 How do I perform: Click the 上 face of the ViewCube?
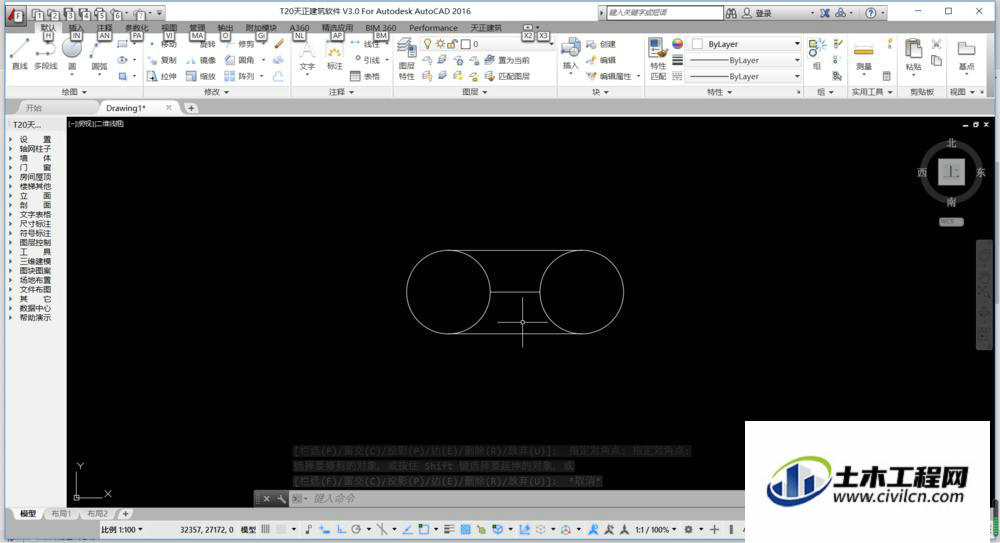(x=951, y=172)
